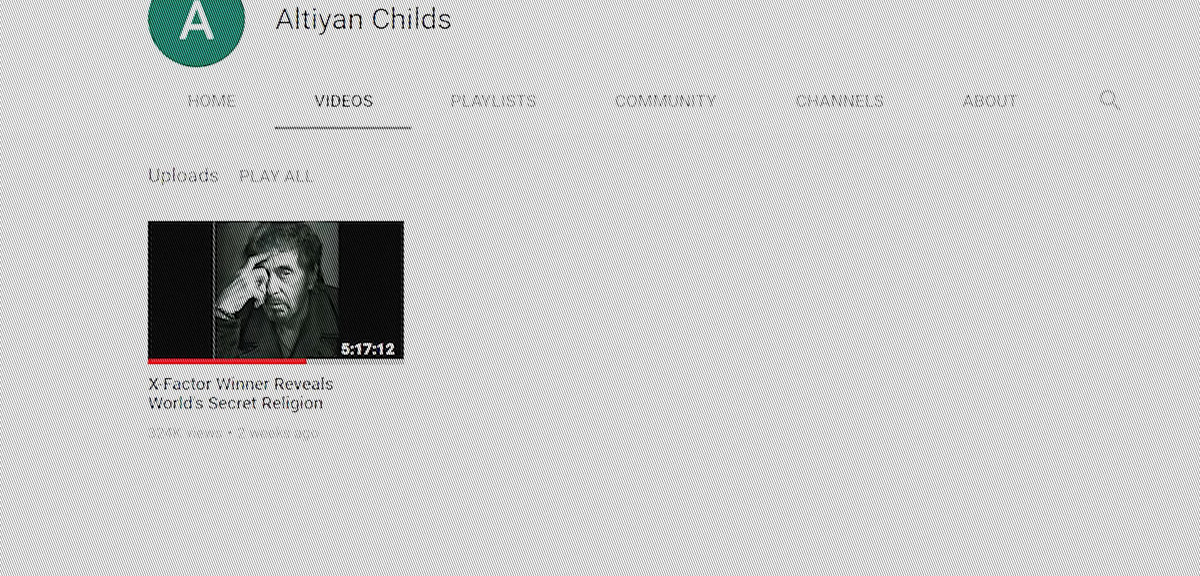Open the 'X-Factor Winner Reveals' title link

coord(241,384)
